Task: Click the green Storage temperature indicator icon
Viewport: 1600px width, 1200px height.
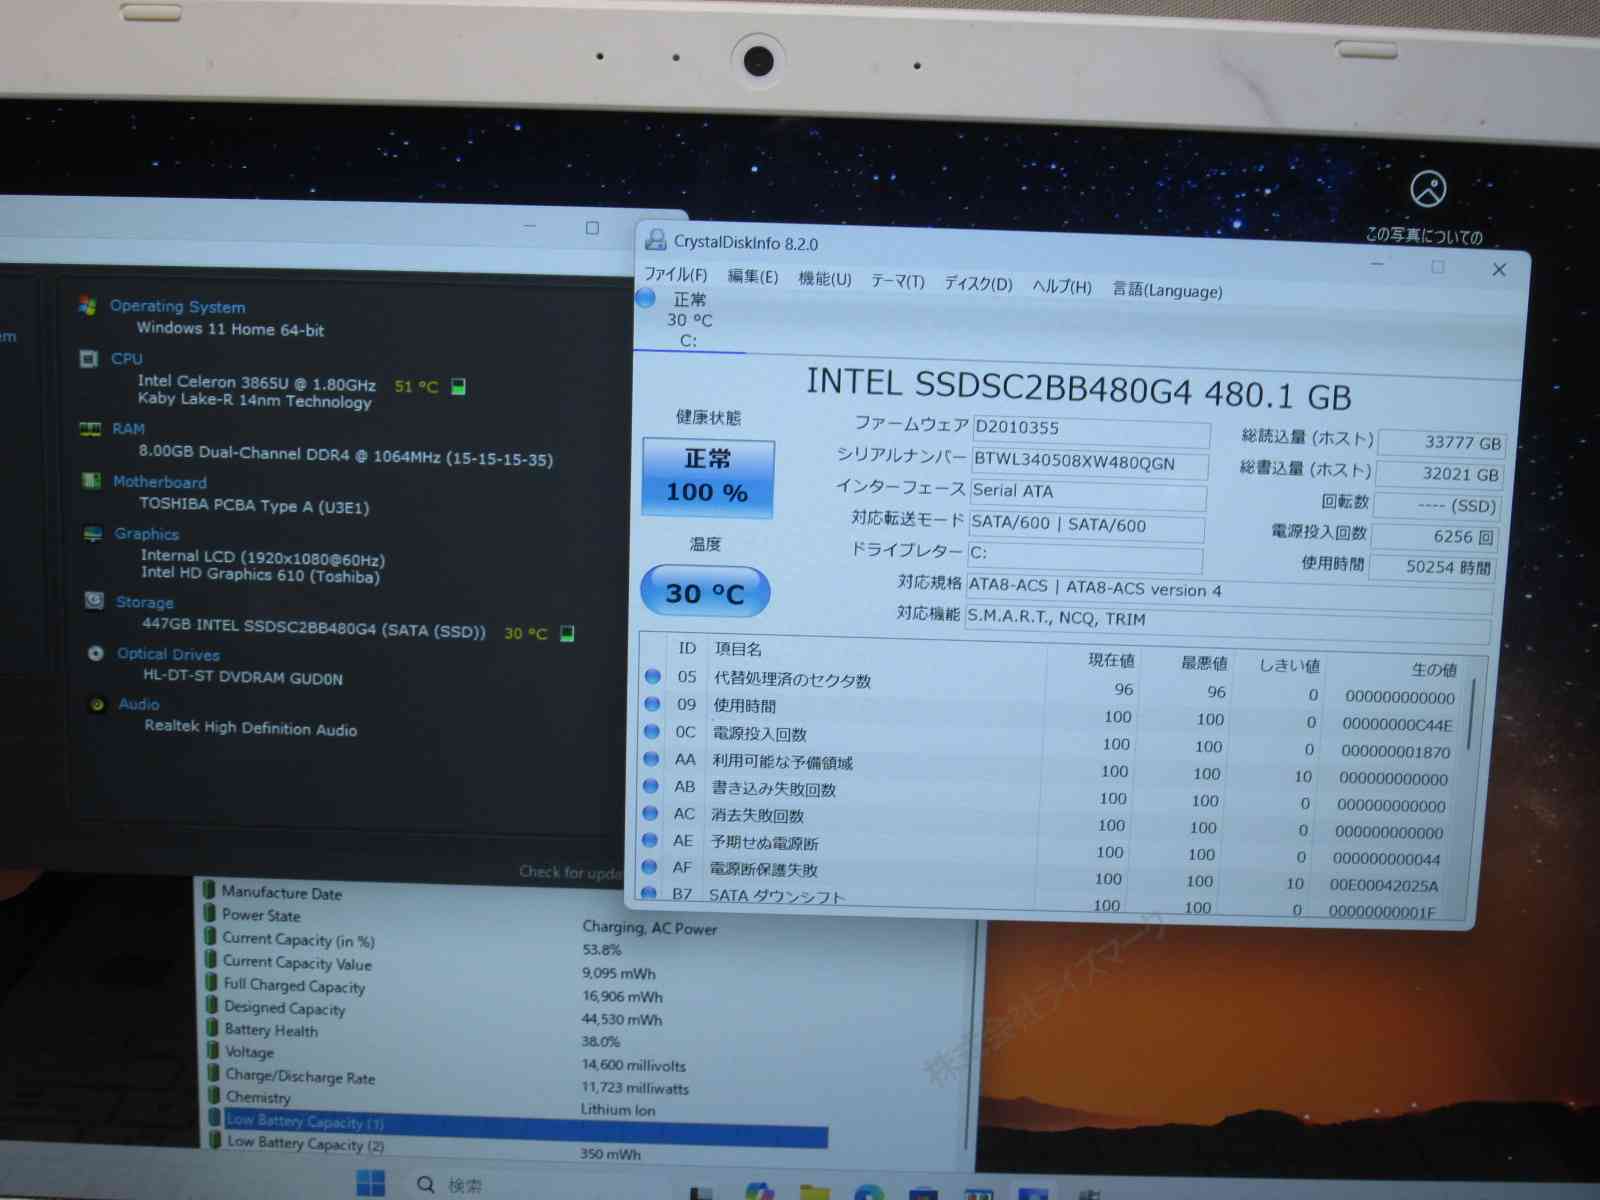Action: click(567, 633)
